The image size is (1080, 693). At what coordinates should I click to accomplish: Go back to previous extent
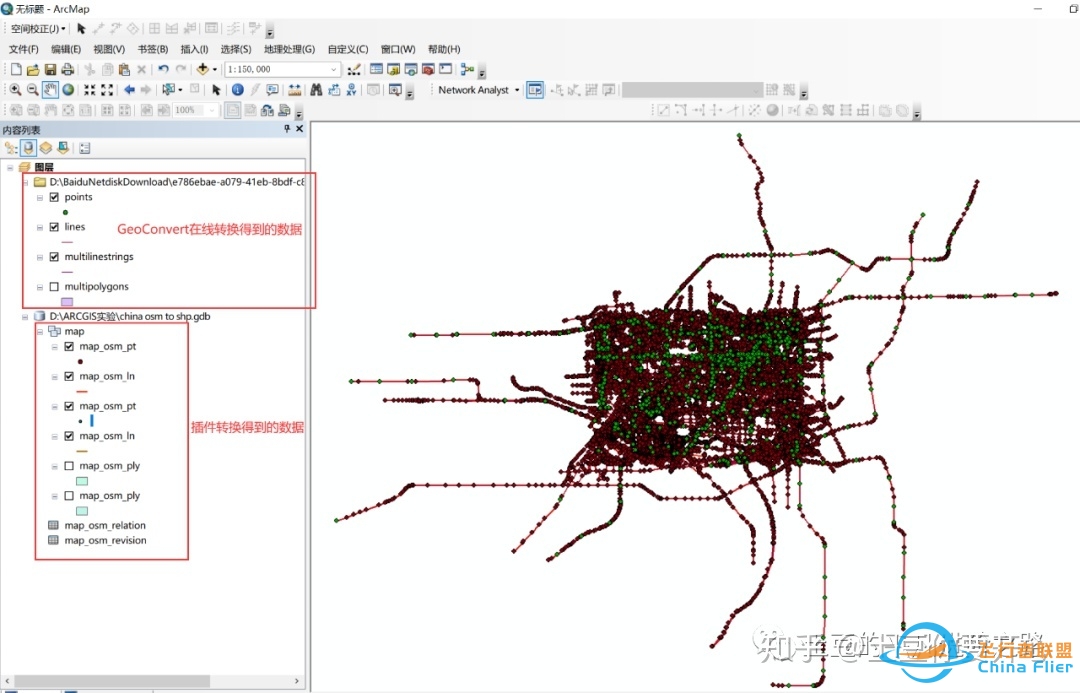pyautogui.click(x=129, y=90)
